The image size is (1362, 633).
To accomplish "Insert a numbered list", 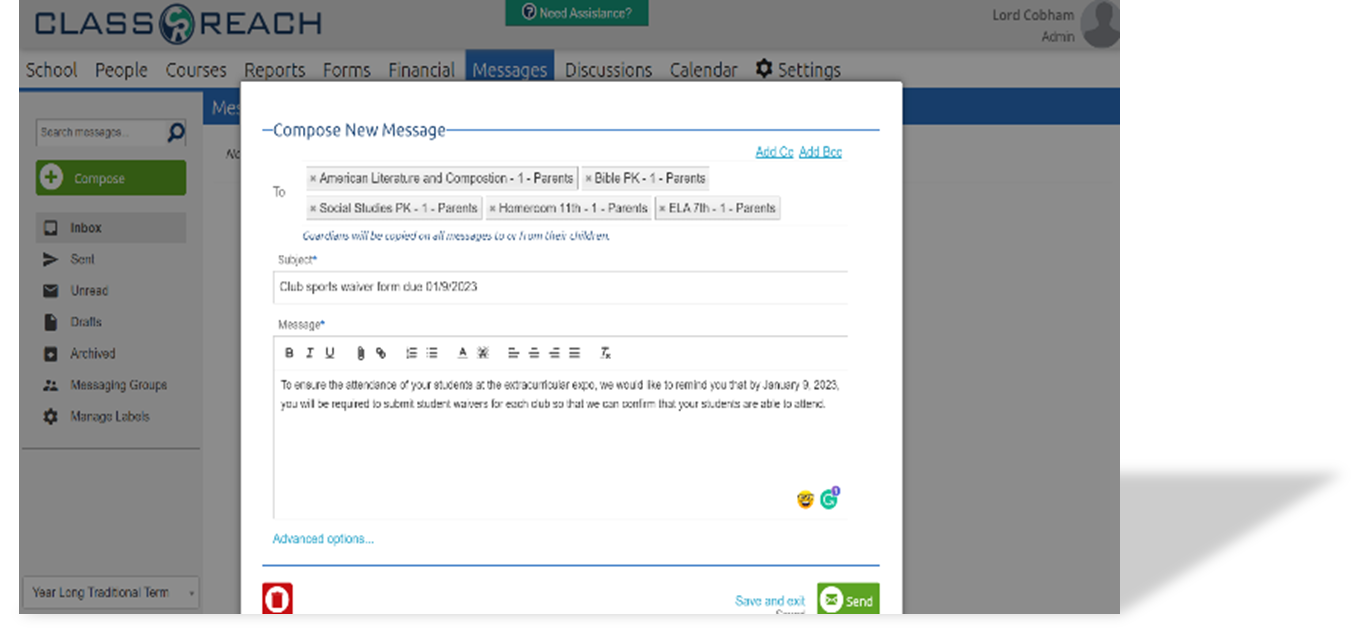I will tap(411, 353).
